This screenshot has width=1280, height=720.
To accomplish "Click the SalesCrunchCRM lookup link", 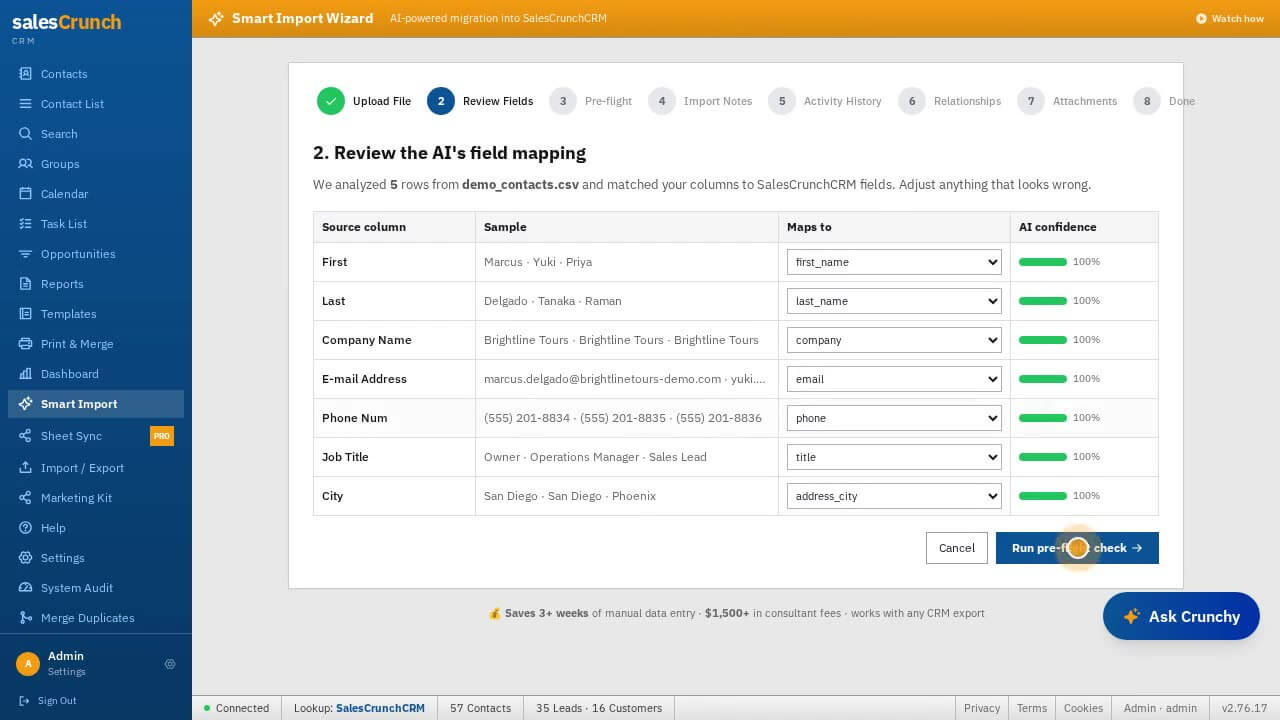I will [x=380, y=708].
